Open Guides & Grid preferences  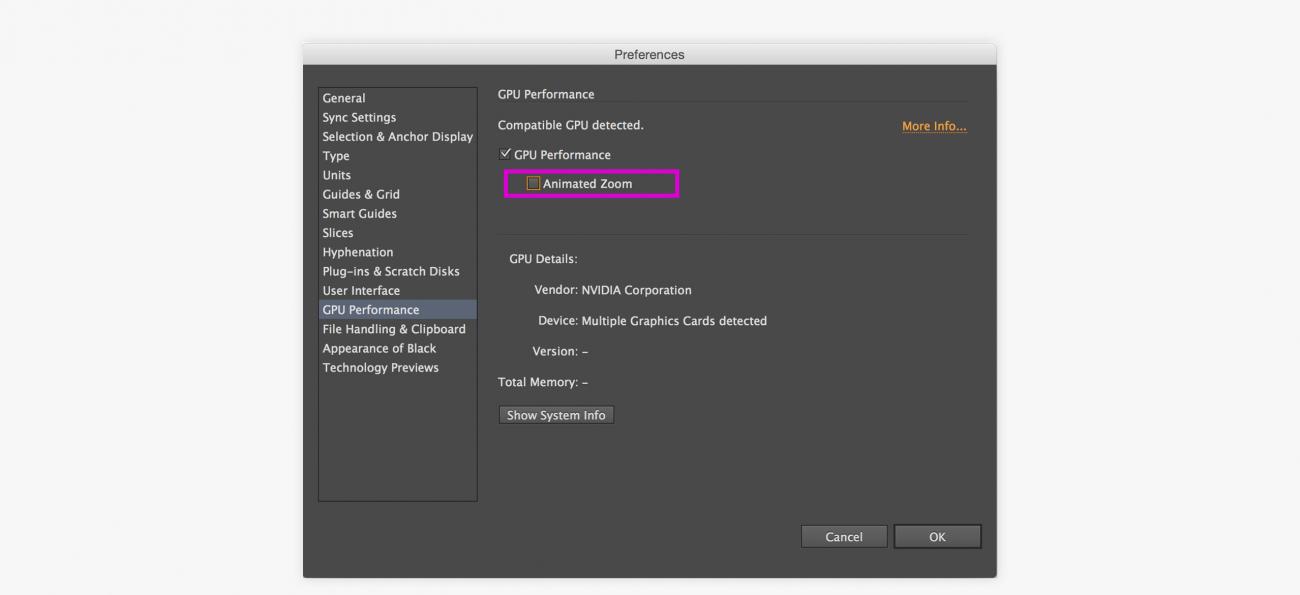pos(397,194)
